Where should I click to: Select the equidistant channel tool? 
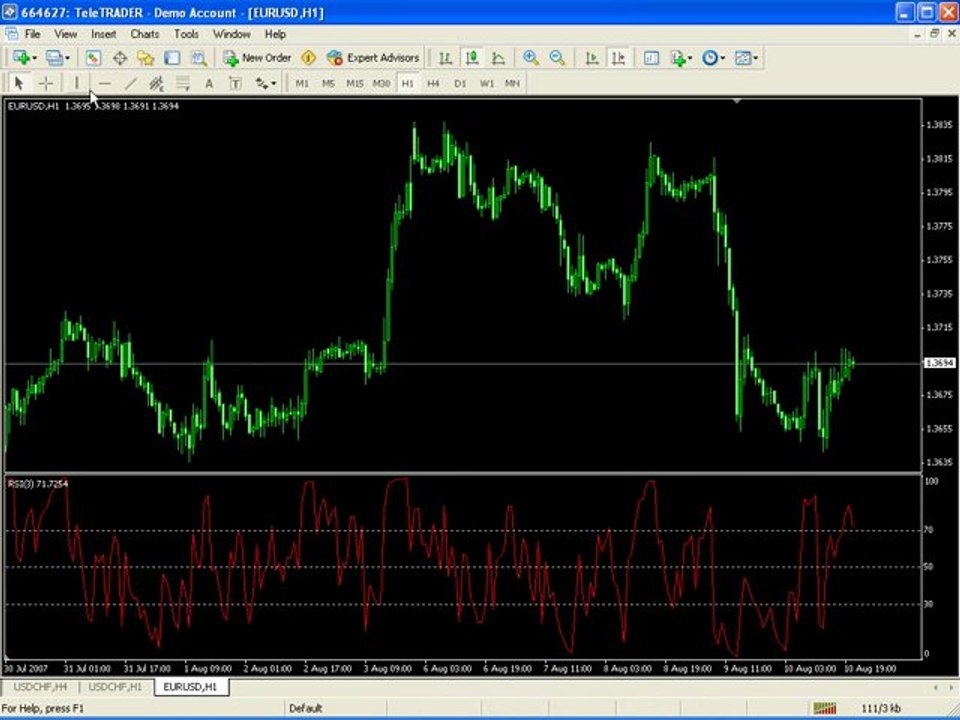157,83
